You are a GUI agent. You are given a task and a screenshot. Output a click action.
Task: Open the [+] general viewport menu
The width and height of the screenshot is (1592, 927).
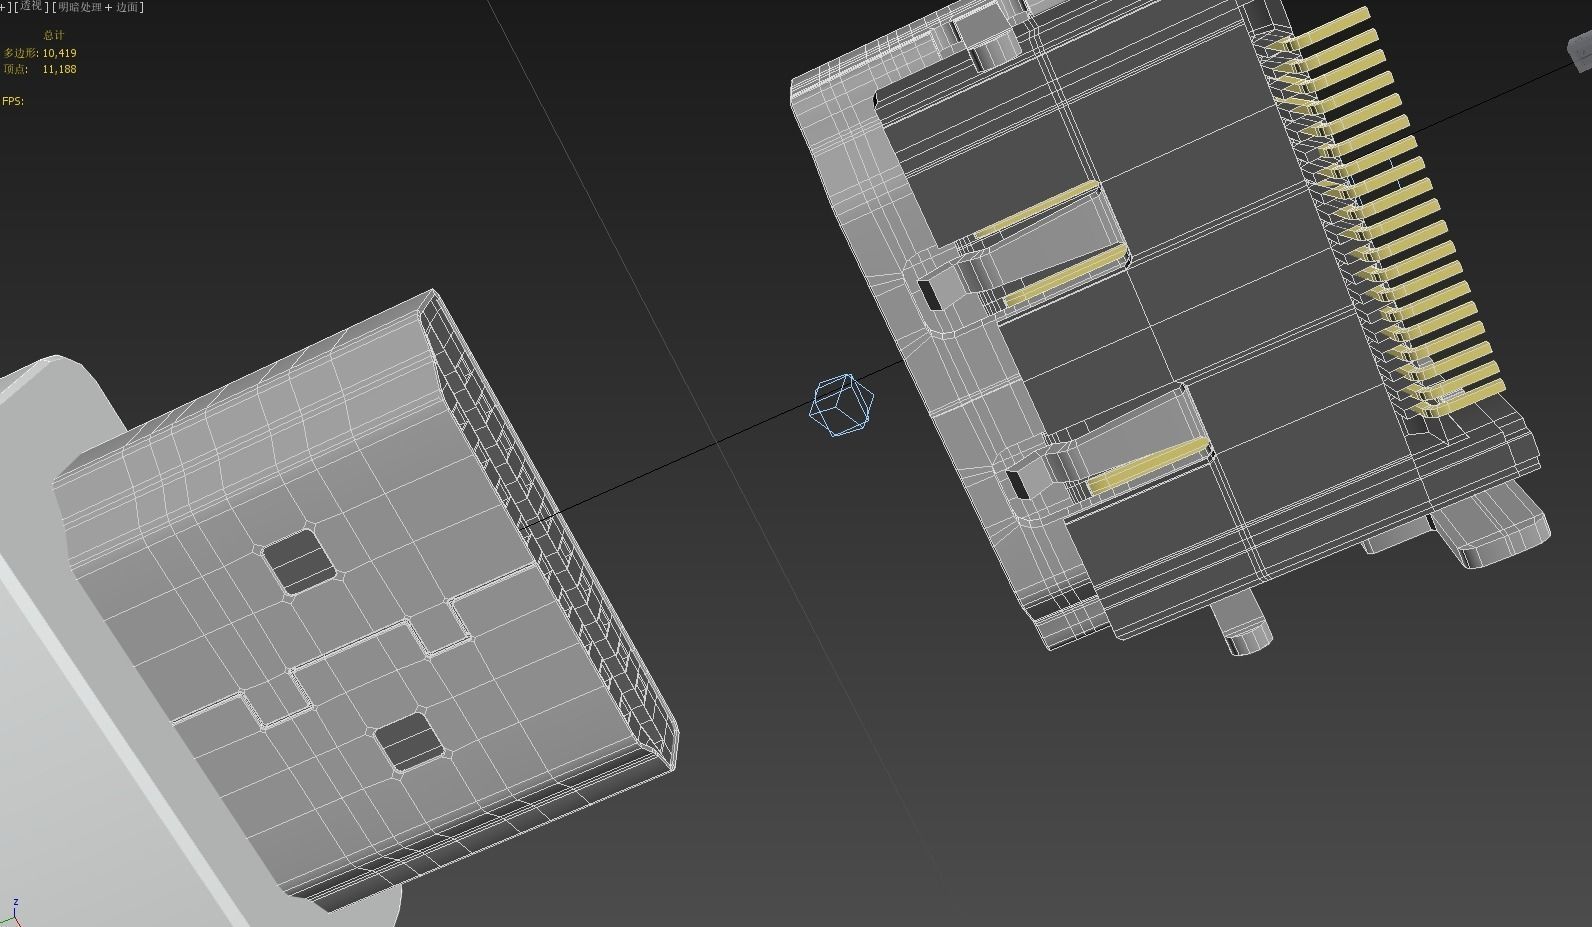coord(6,6)
